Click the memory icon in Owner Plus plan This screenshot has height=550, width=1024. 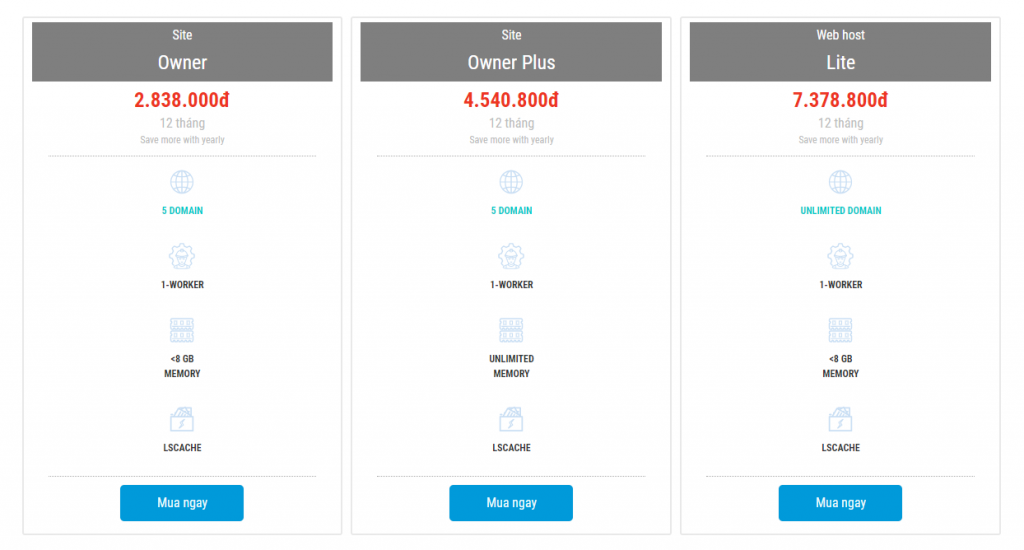(511, 330)
